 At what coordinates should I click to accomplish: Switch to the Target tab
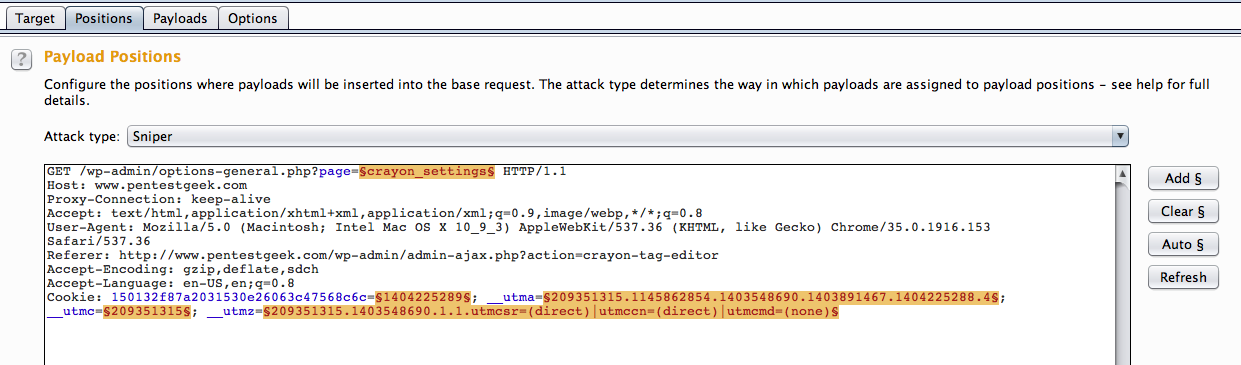35,18
